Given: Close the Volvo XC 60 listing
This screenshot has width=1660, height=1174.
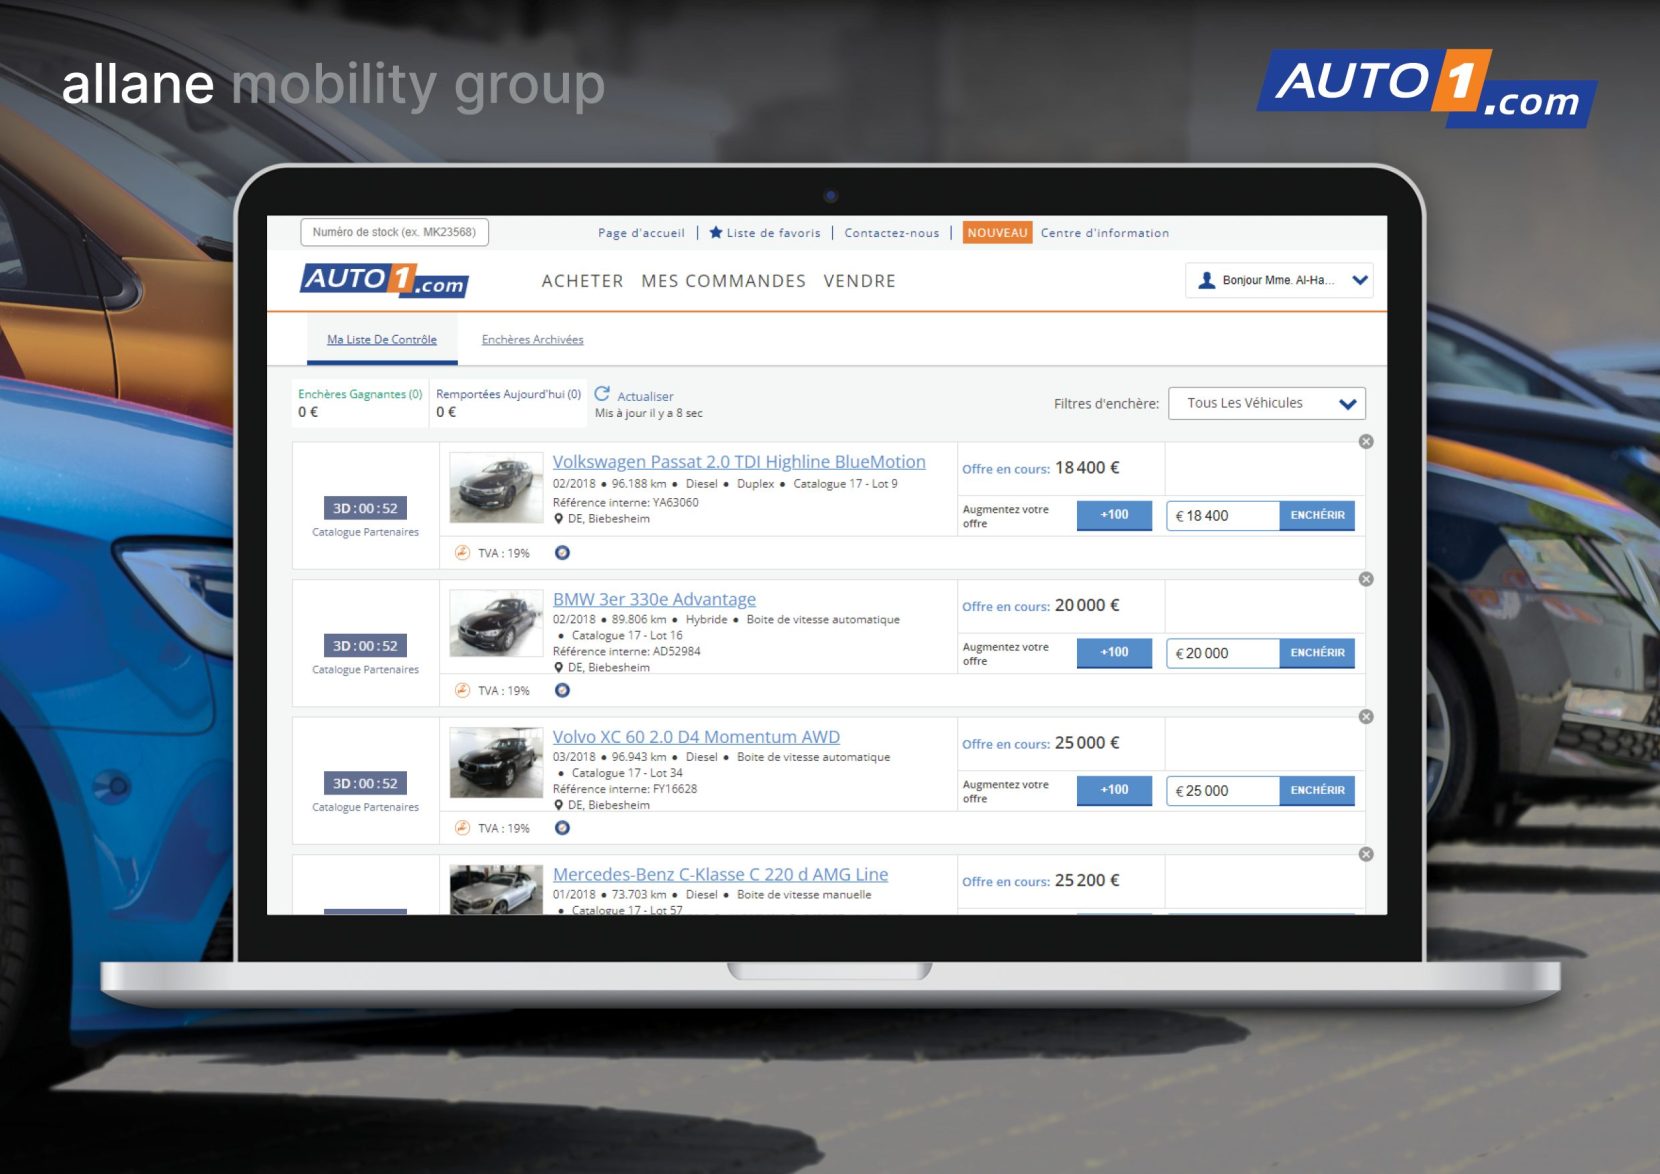Looking at the screenshot, I should pos(1366,717).
